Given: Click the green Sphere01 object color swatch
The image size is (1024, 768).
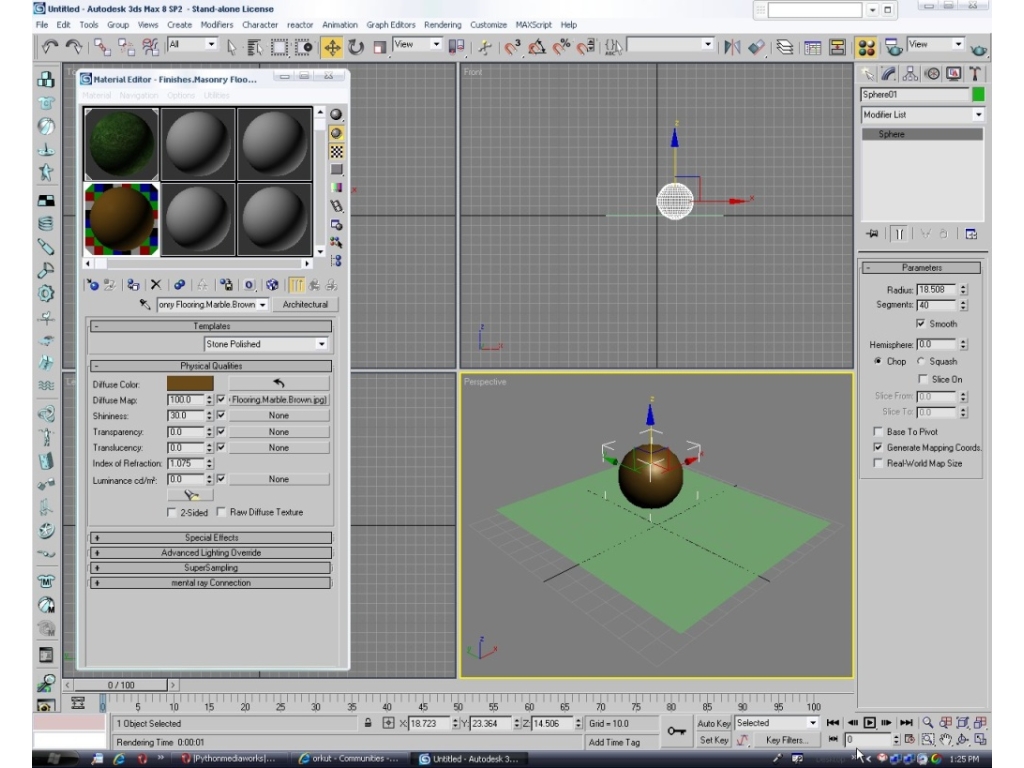Looking at the screenshot, I should (x=978, y=95).
